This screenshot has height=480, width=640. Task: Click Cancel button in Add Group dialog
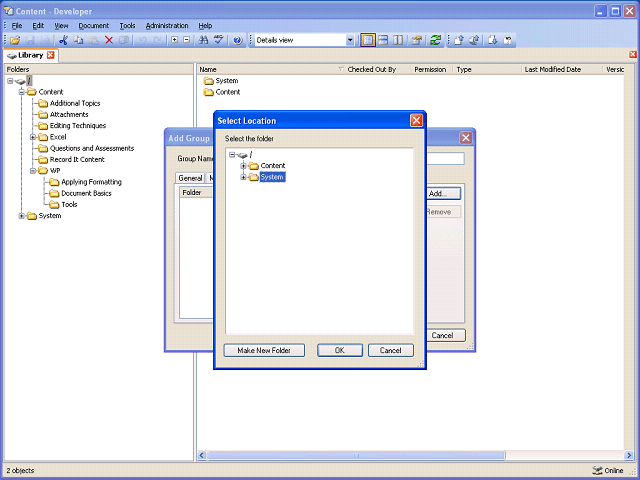(x=446, y=336)
